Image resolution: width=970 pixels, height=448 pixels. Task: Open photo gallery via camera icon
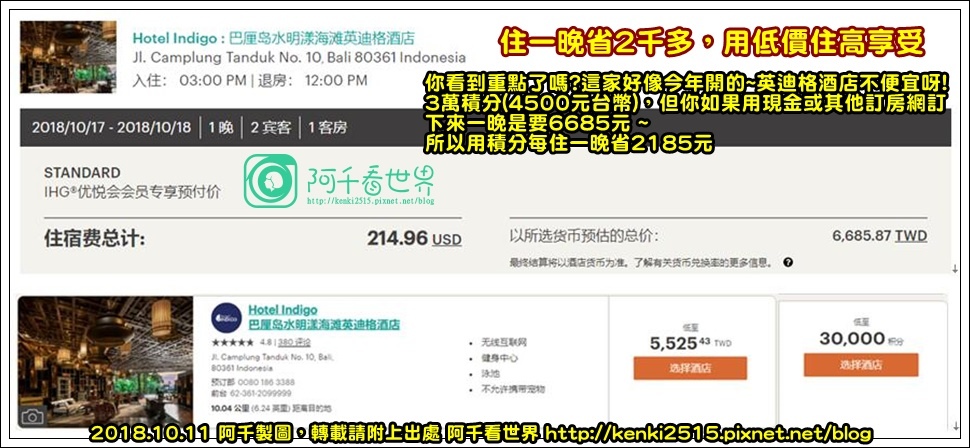point(32,416)
